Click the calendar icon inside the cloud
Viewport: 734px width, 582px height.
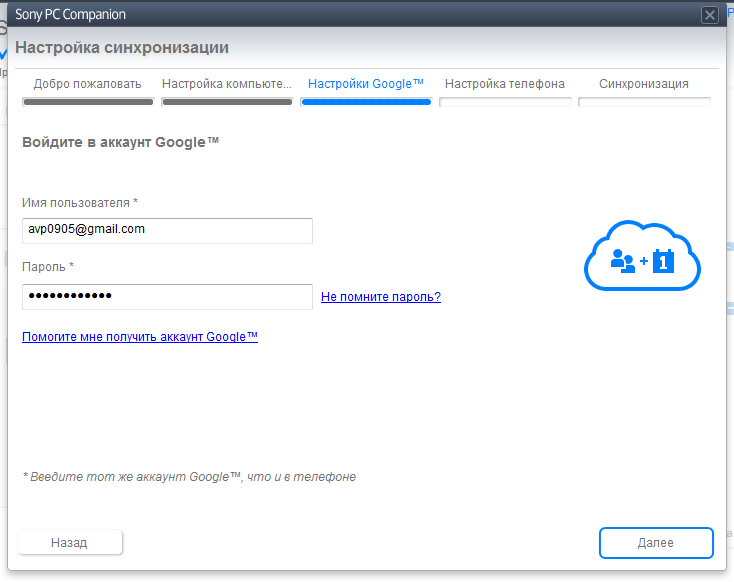click(x=665, y=262)
